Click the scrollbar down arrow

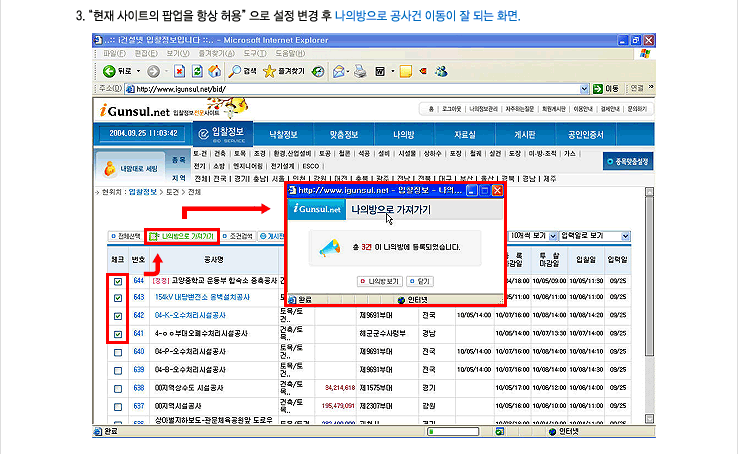point(649,418)
